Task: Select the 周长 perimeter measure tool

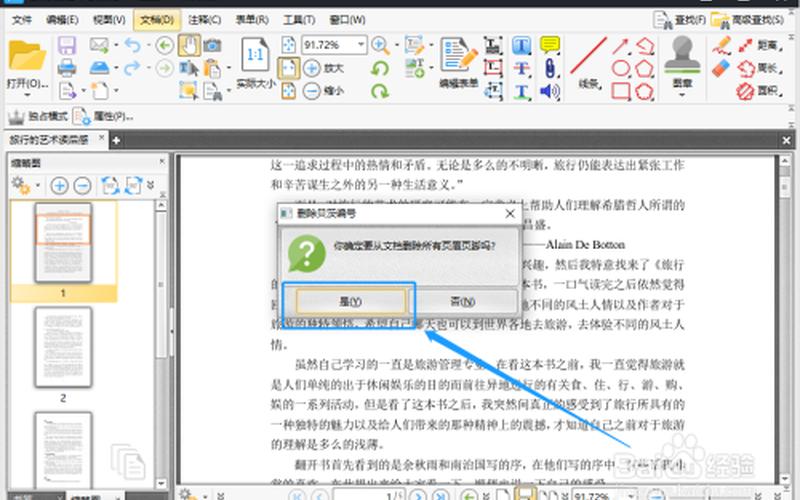Action: tap(759, 68)
